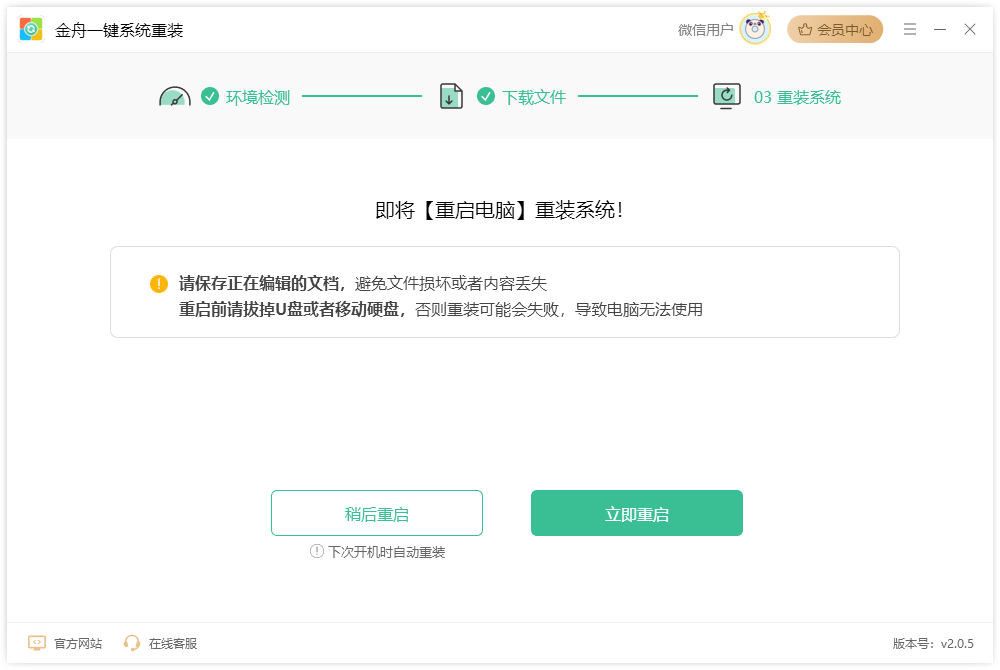Click the 下载文件 document download icon
1000x670 pixels.
[451, 97]
